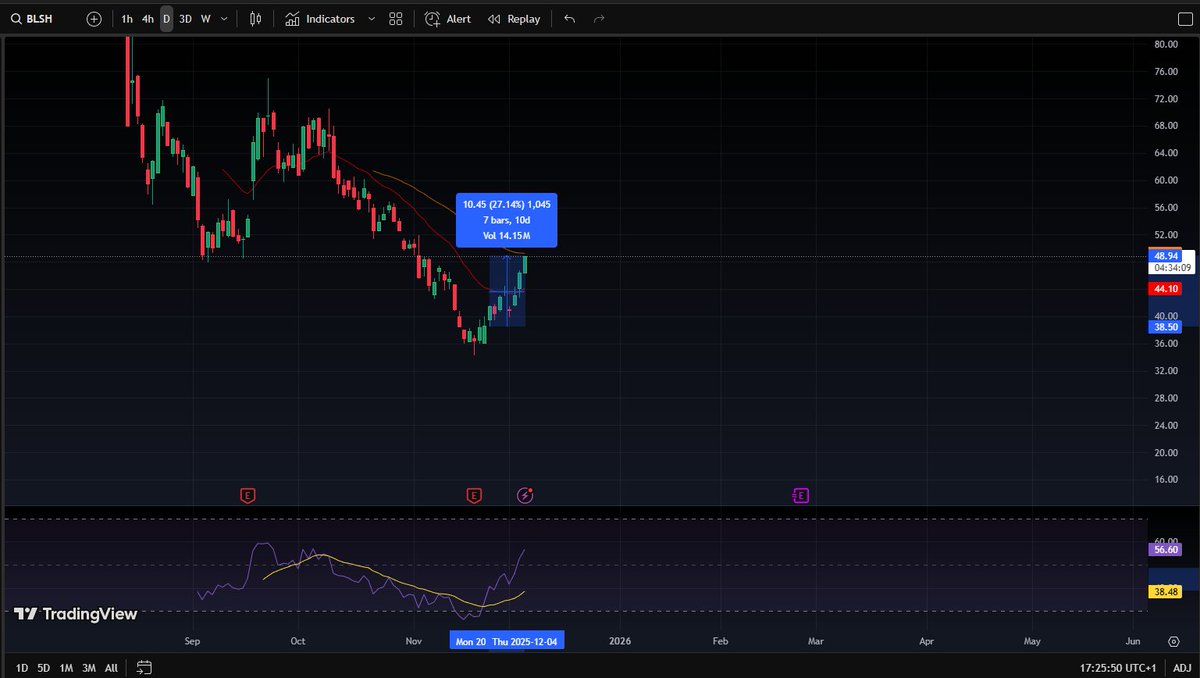Select the 3D timeframe
The width and height of the screenshot is (1200, 678).
click(185, 19)
